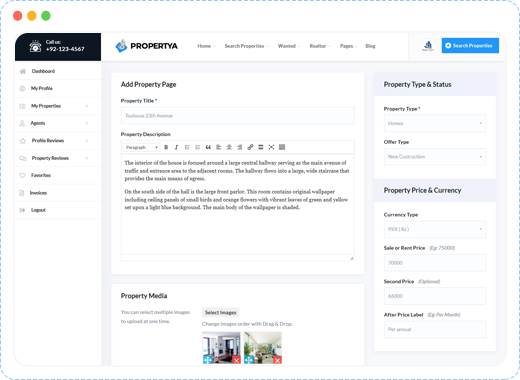This screenshot has height=380, width=520.
Task: Click the user avatar icon in header
Action: (428, 46)
